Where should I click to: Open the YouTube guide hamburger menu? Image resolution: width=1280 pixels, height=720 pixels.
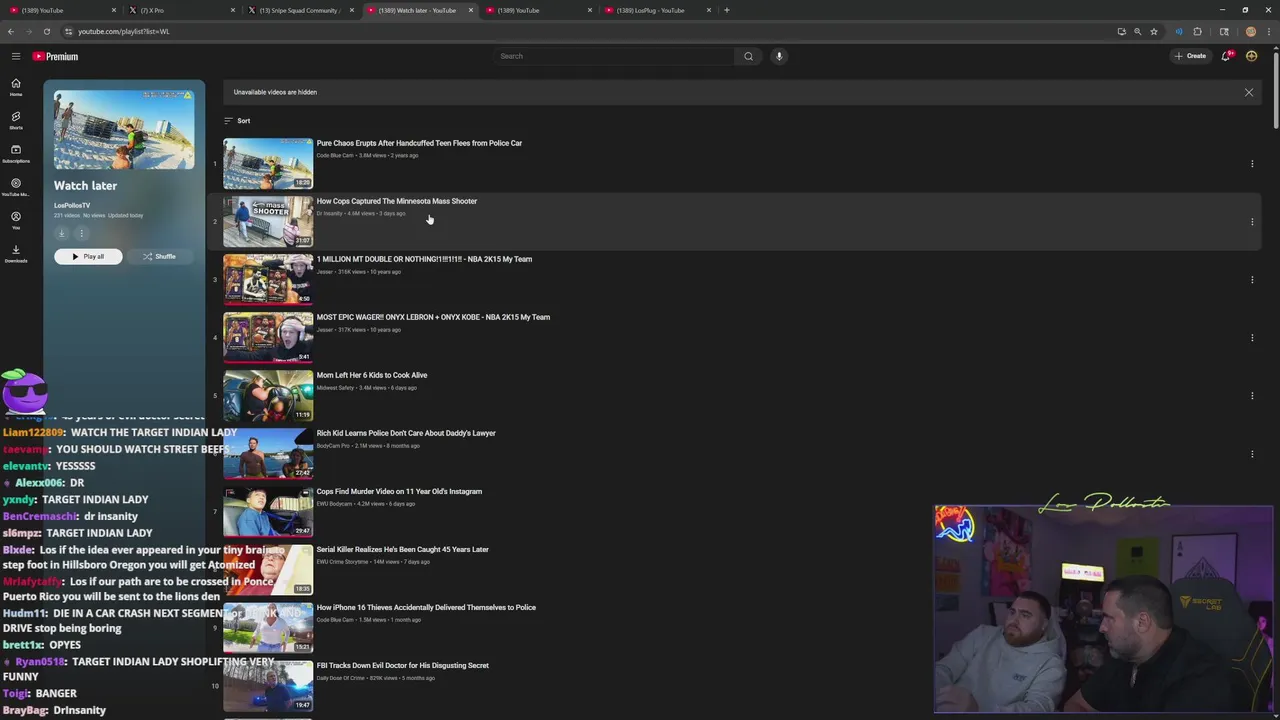[16, 56]
